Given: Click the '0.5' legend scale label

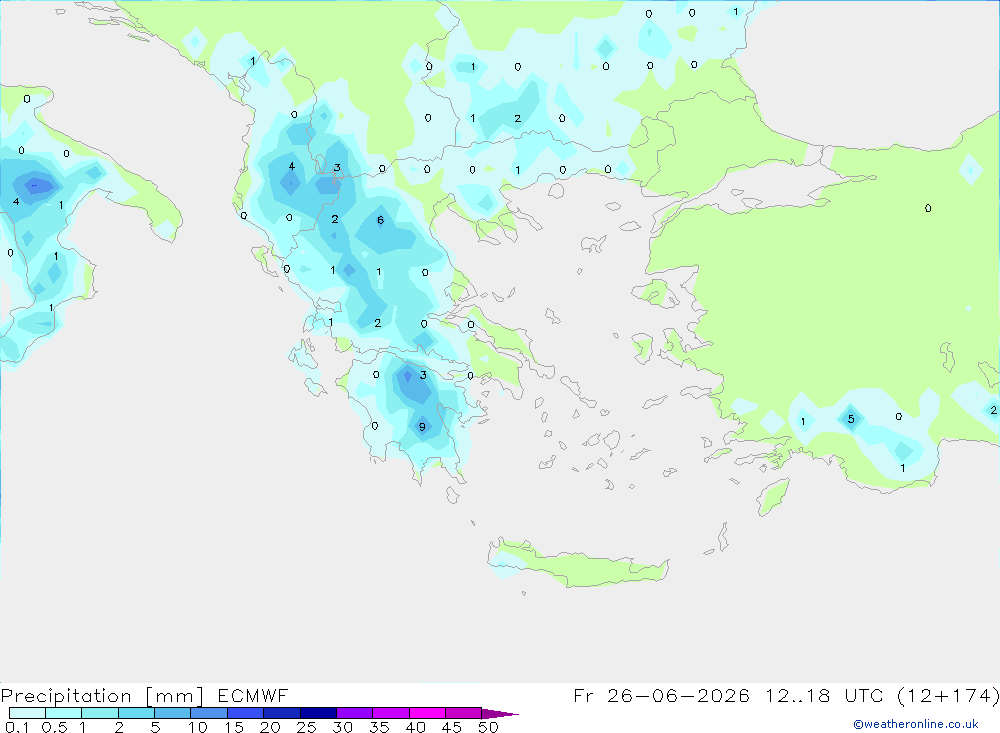Looking at the screenshot, I should click(54, 727).
